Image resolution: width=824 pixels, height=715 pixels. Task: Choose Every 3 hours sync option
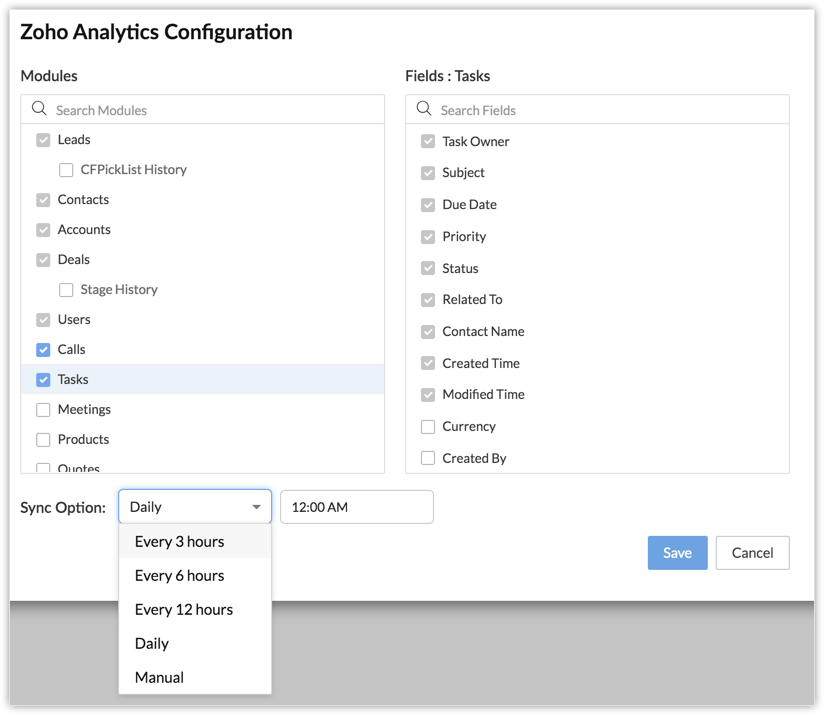(180, 542)
